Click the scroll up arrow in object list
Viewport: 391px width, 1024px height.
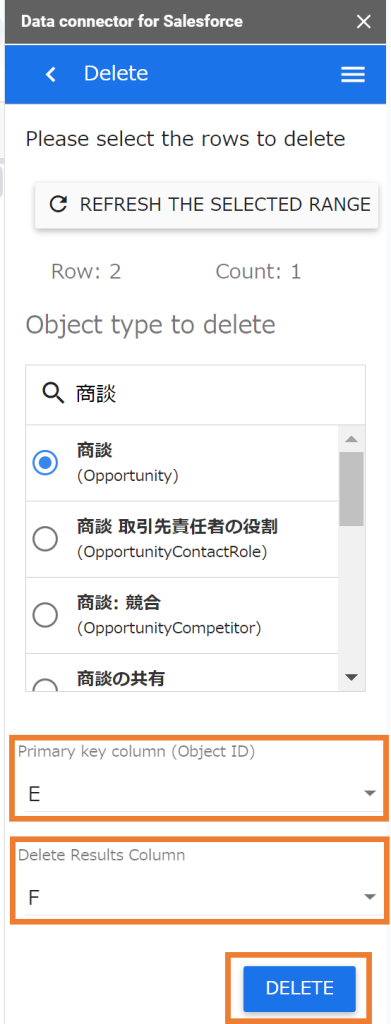352,439
